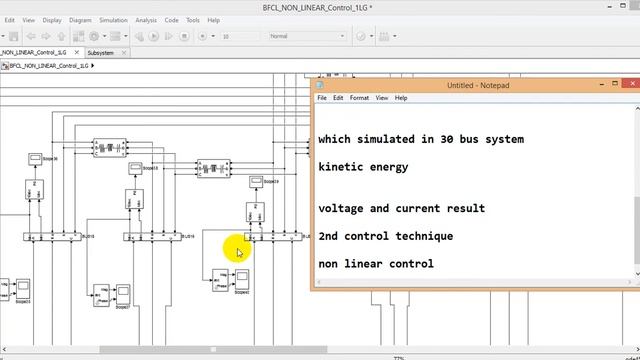
Task: Click the Model Advisor checkmark icon
Action: pyautogui.click(x=360, y=36)
